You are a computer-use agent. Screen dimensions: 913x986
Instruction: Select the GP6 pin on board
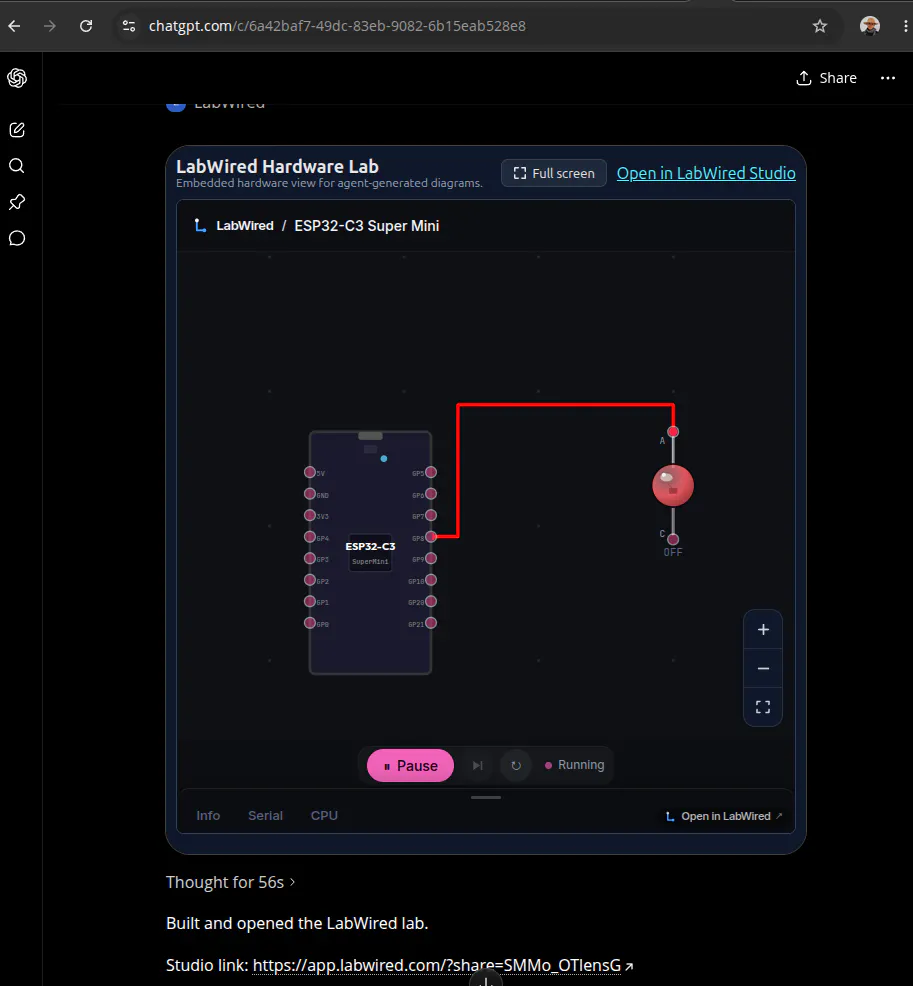tap(431, 494)
